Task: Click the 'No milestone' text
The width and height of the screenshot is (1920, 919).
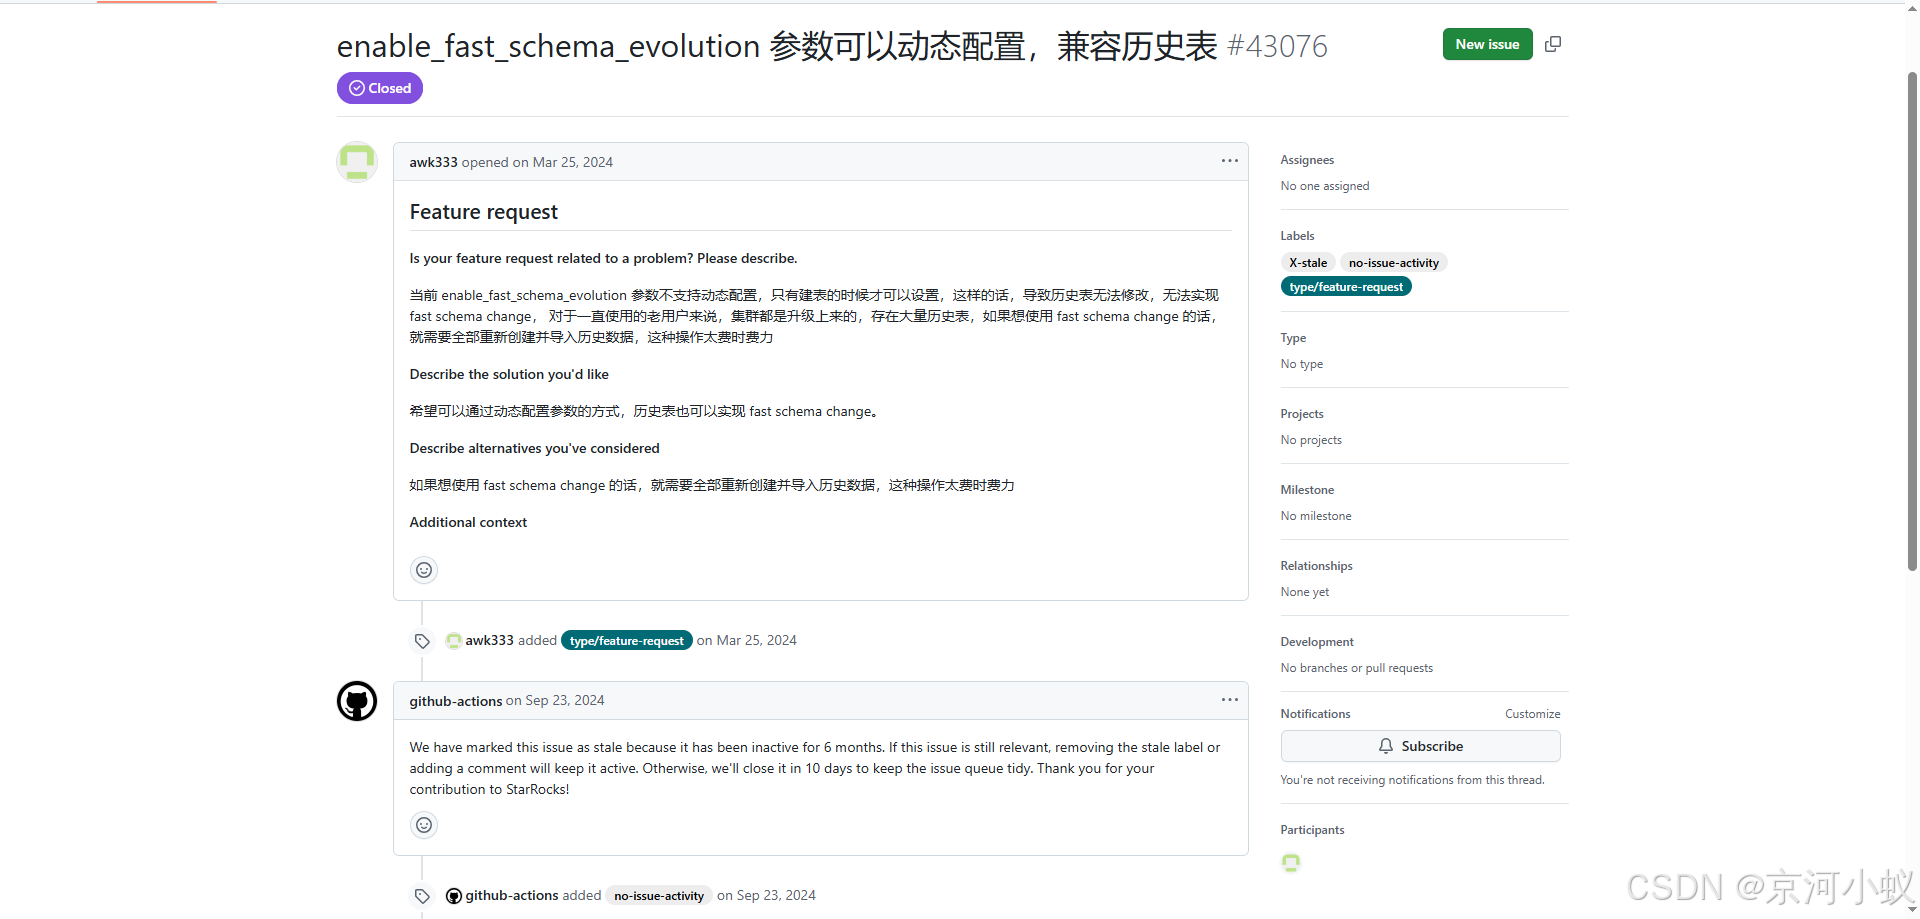Action: pyautogui.click(x=1316, y=516)
